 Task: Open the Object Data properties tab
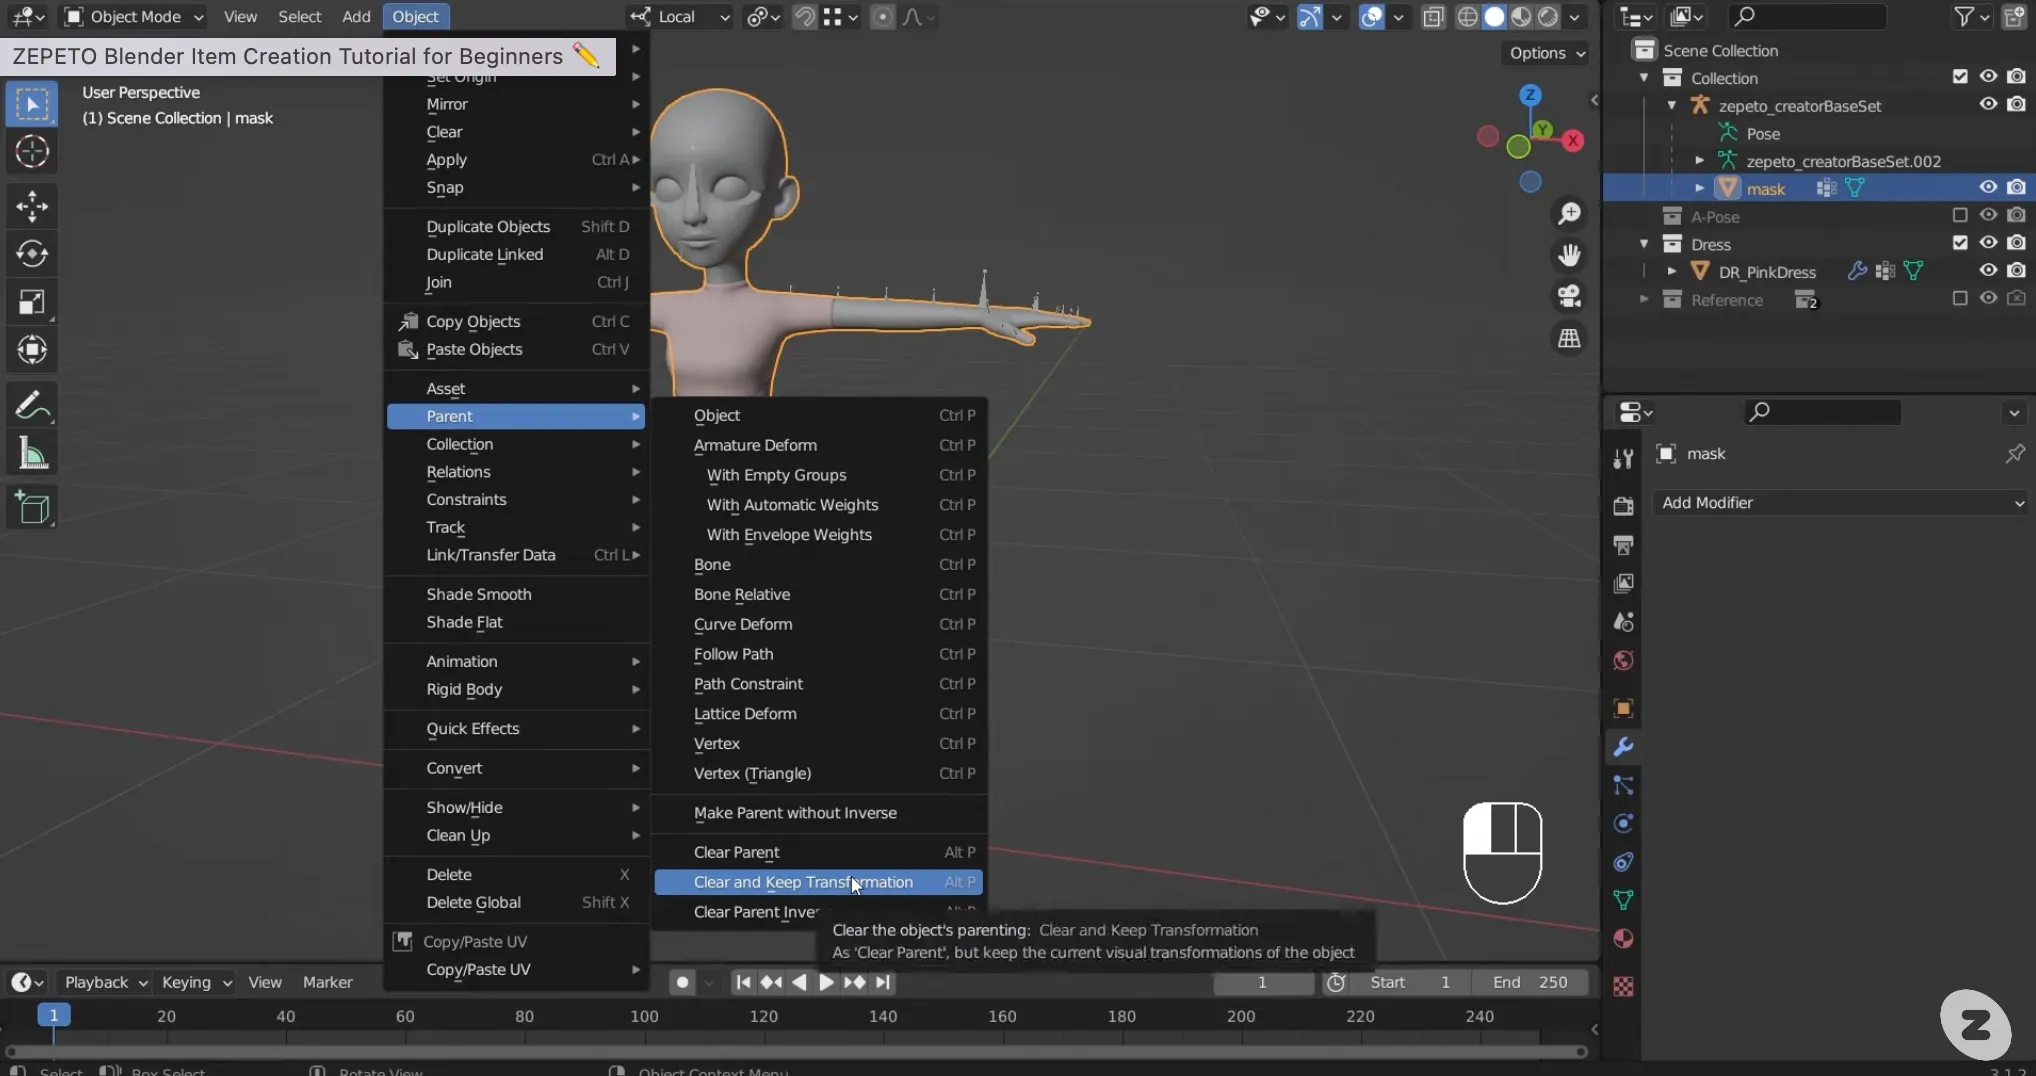pyautogui.click(x=1623, y=900)
